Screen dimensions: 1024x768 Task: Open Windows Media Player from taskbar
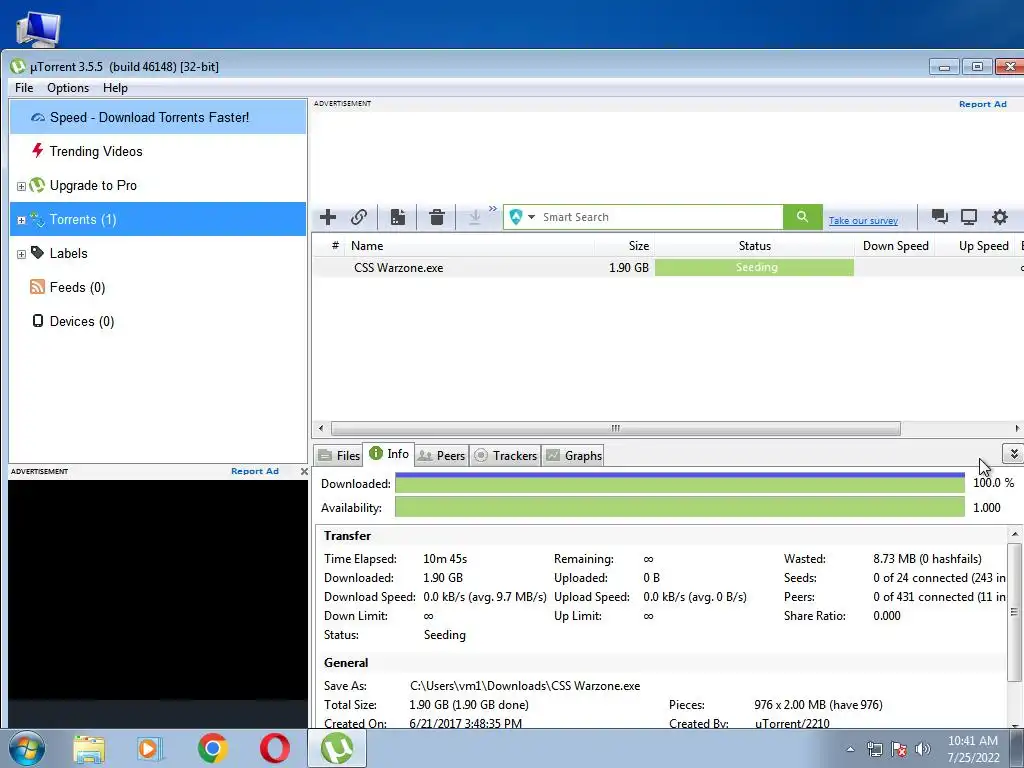(150, 749)
